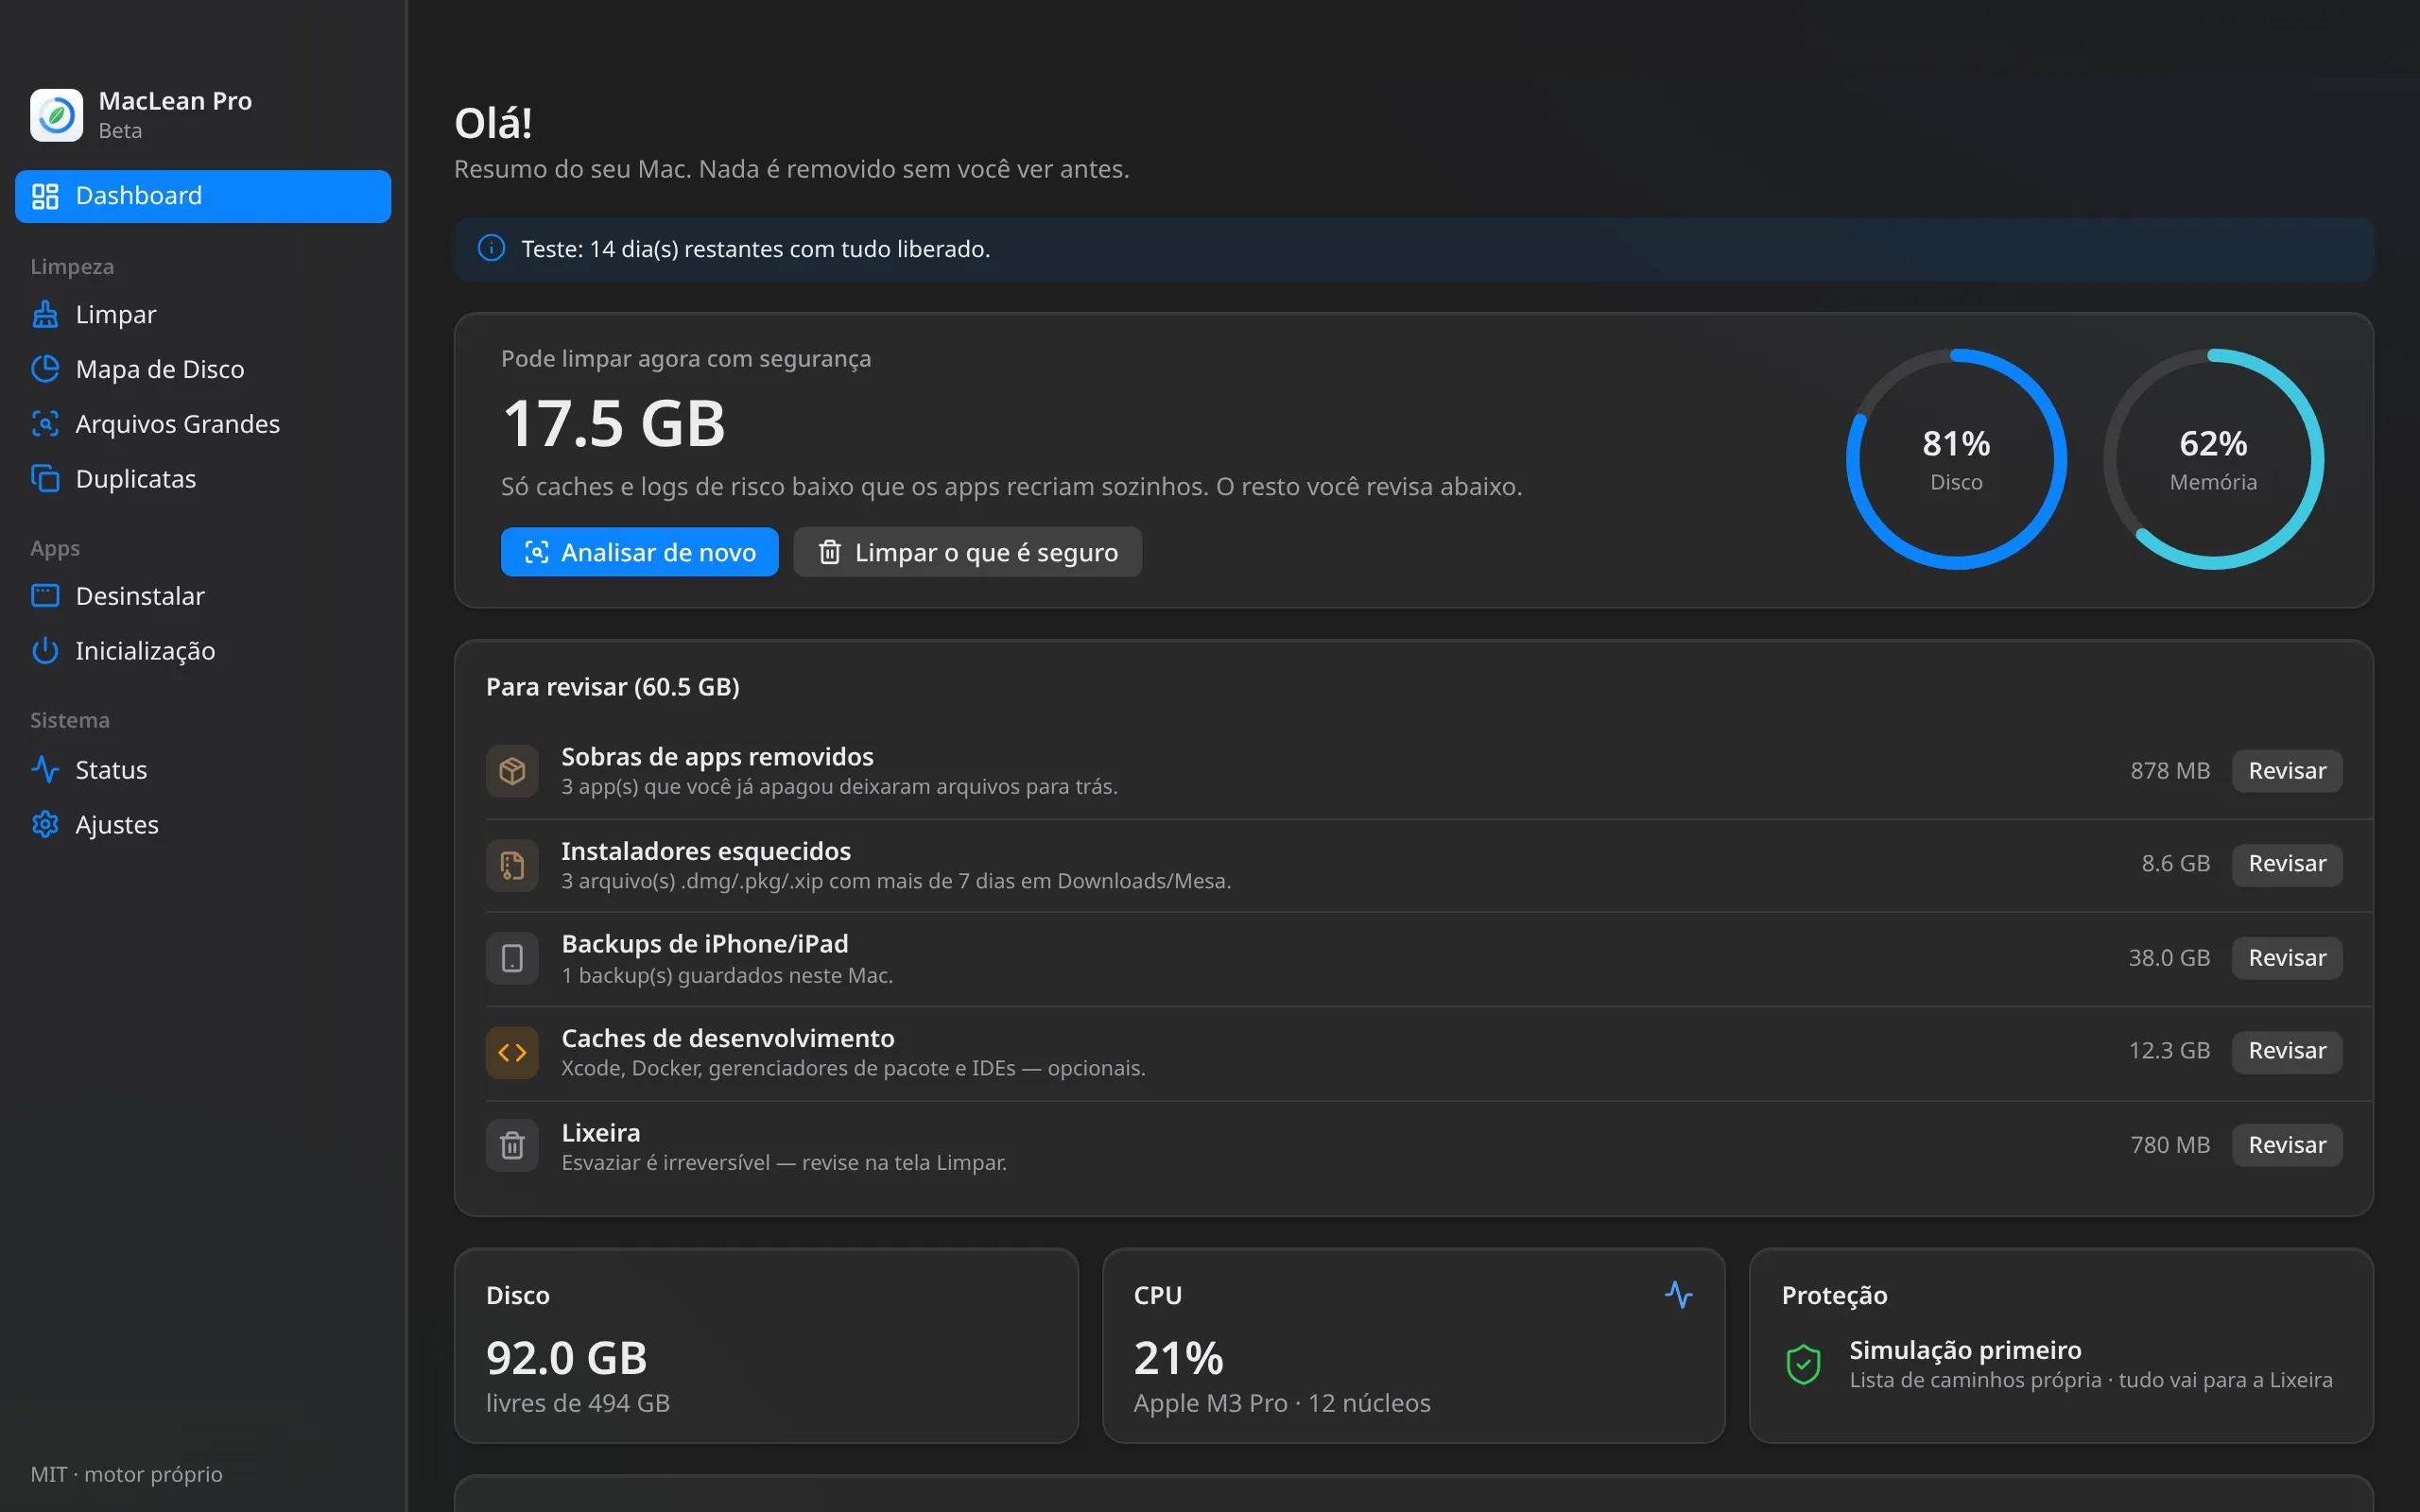The image size is (2420, 1512).
Task: Click the 62% Memória usage ring
Action: pos(2213,459)
